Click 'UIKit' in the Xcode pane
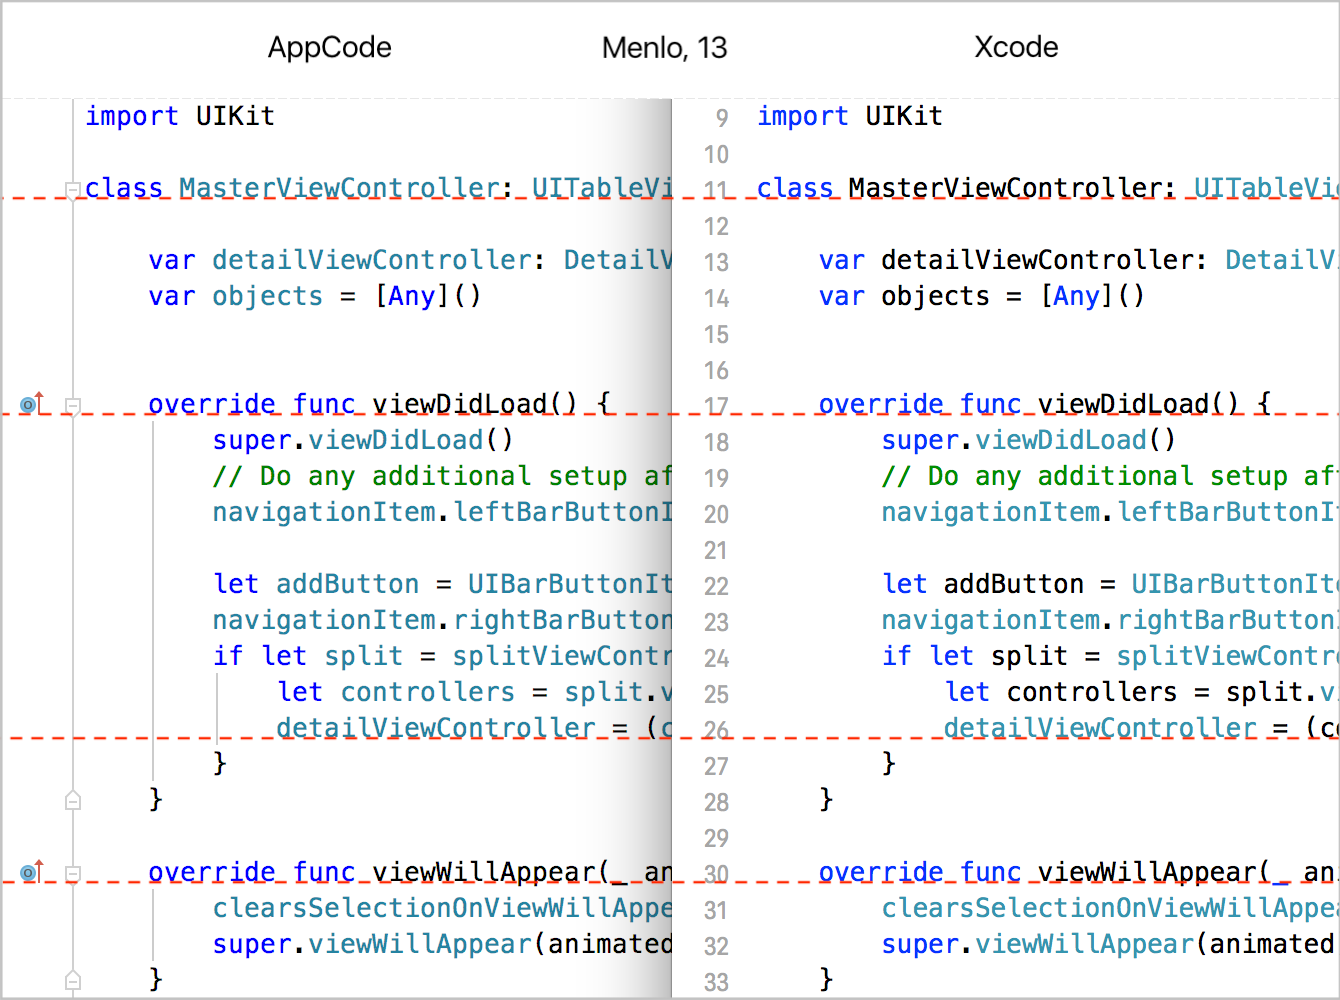Image resolution: width=1340 pixels, height=1000 pixels. (904, 116)
